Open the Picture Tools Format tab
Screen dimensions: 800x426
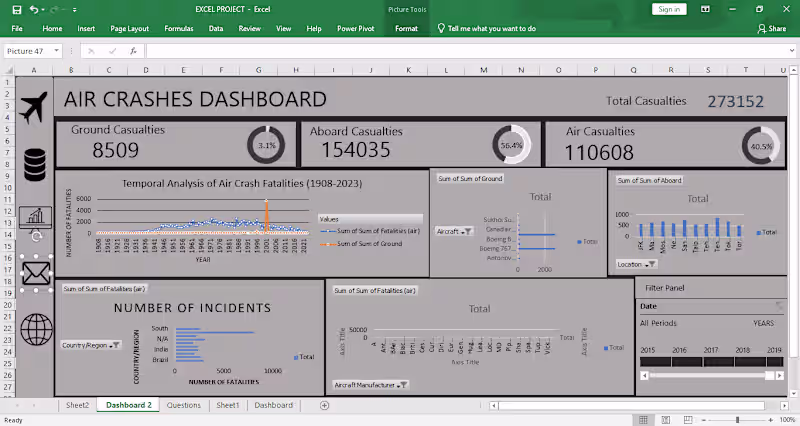pyautogui.click(x=407, y=29)
